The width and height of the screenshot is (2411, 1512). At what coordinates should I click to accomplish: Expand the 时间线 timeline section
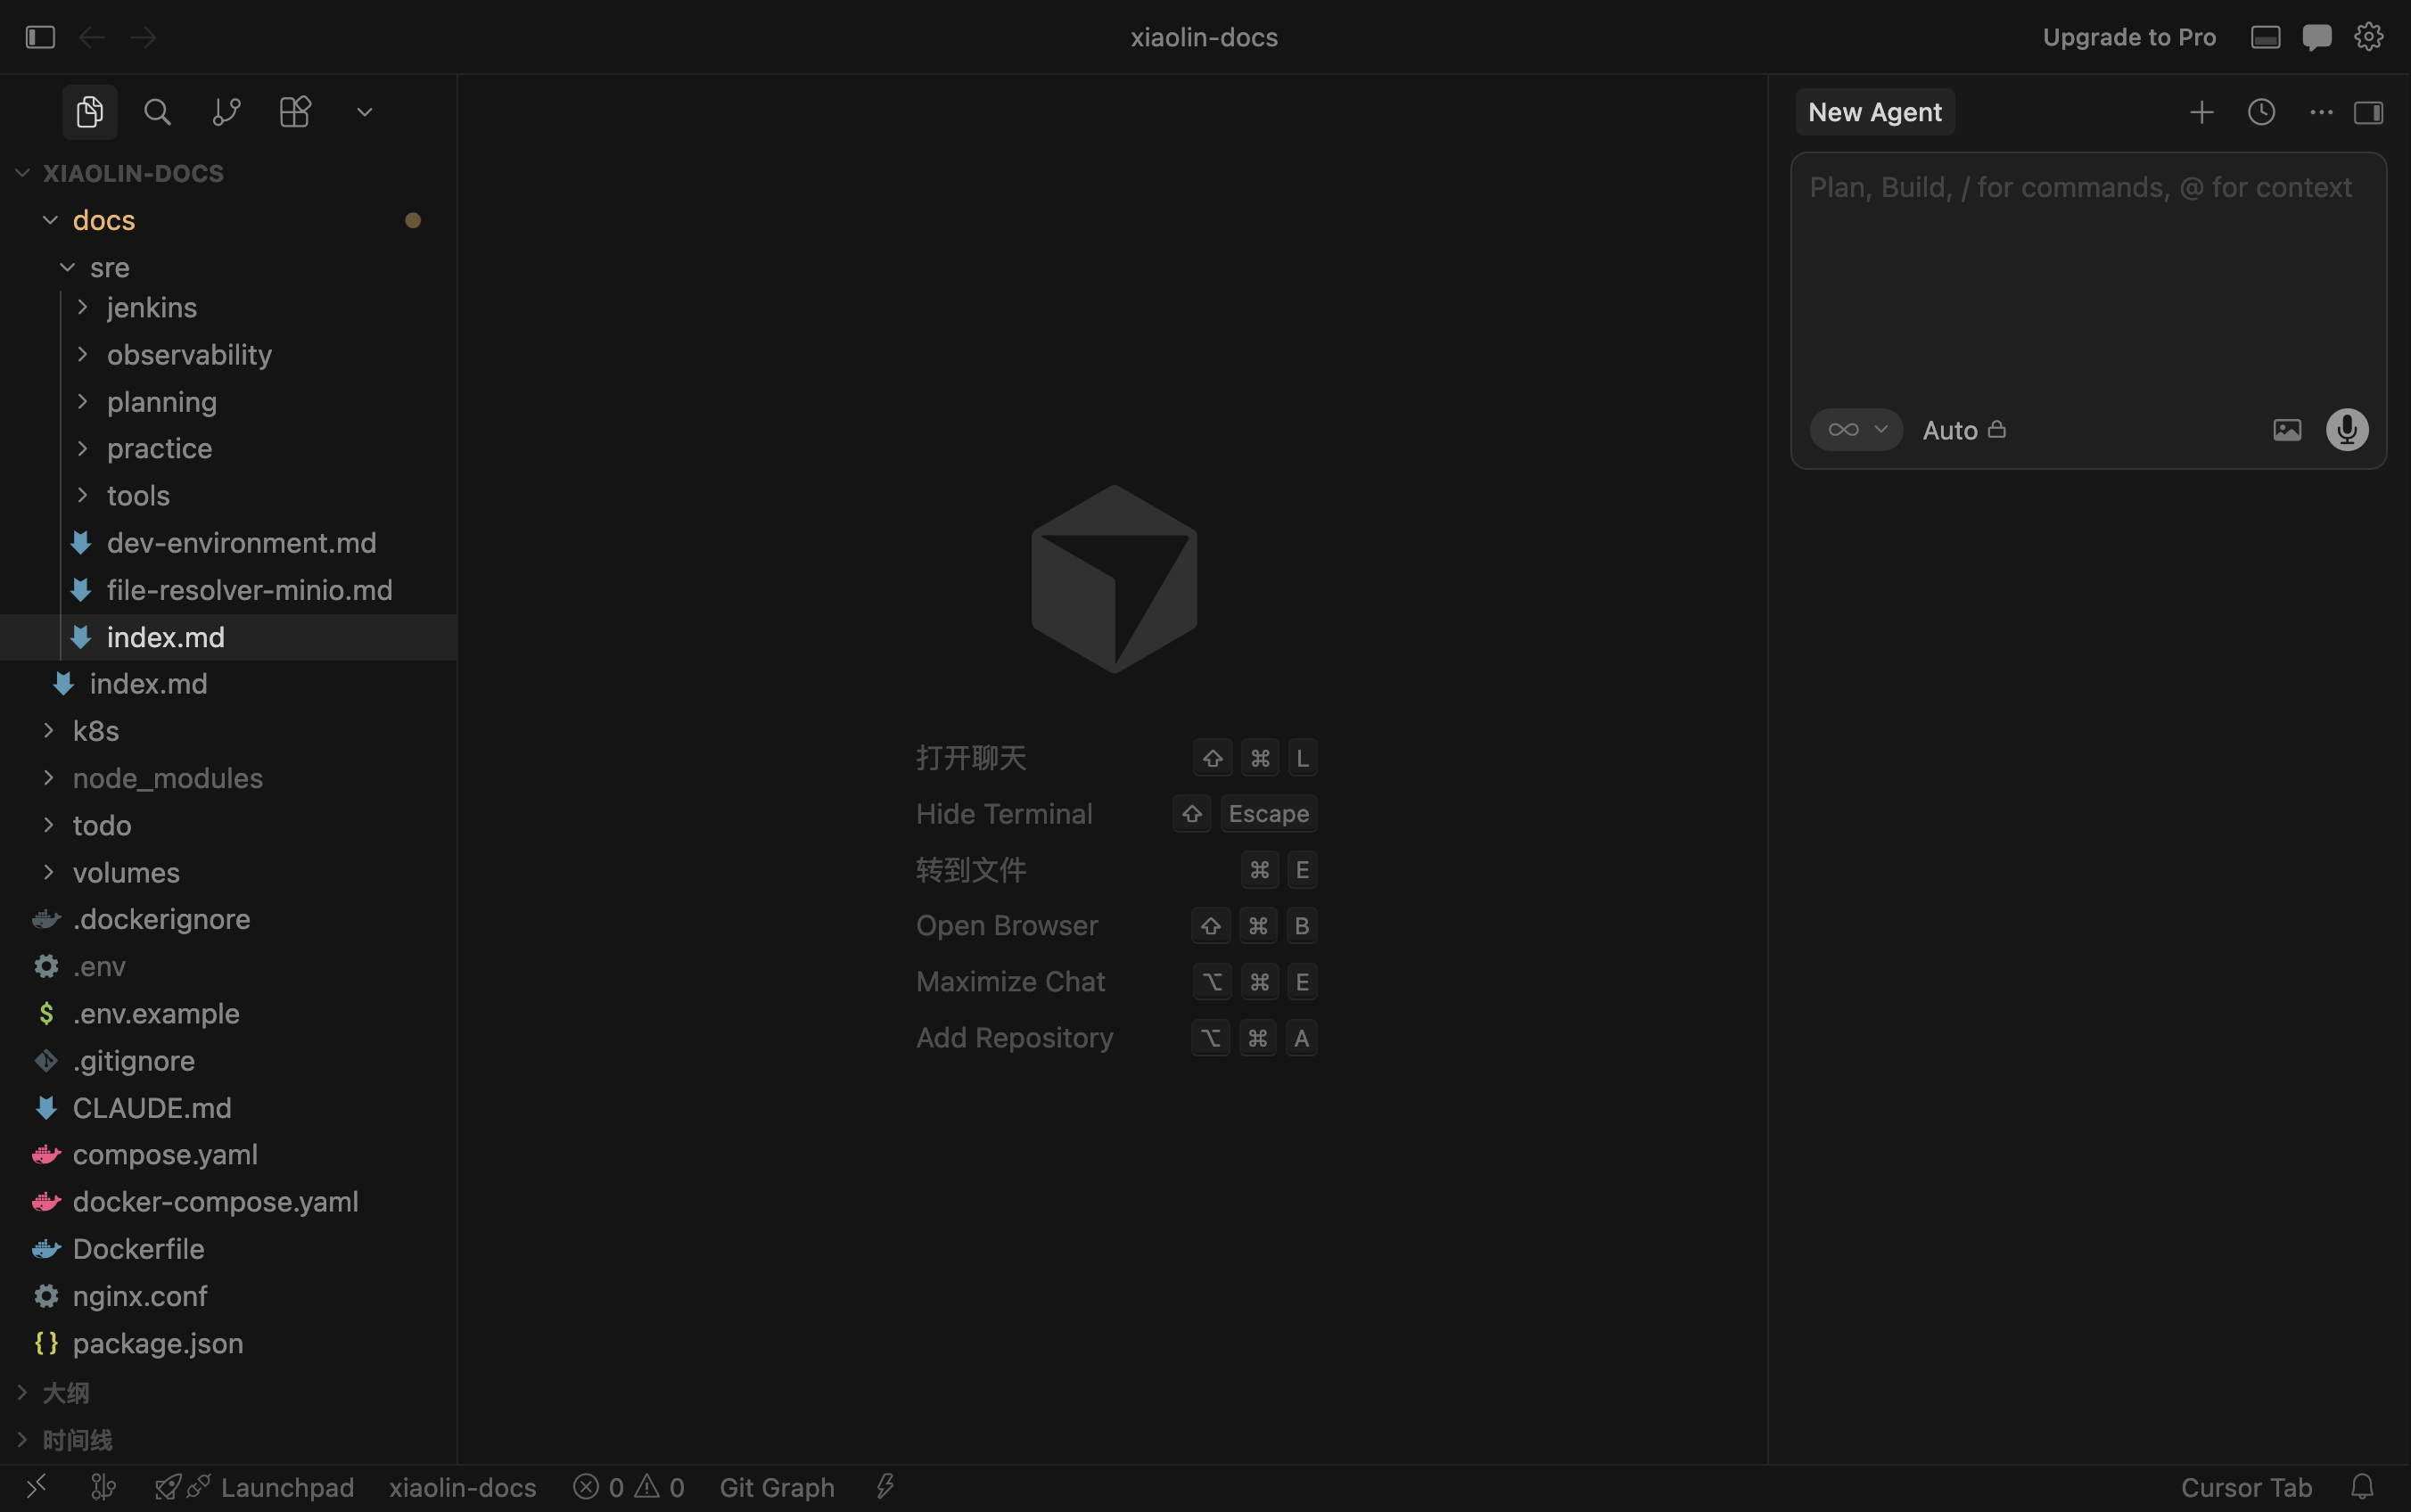[x=228, y=1440]
